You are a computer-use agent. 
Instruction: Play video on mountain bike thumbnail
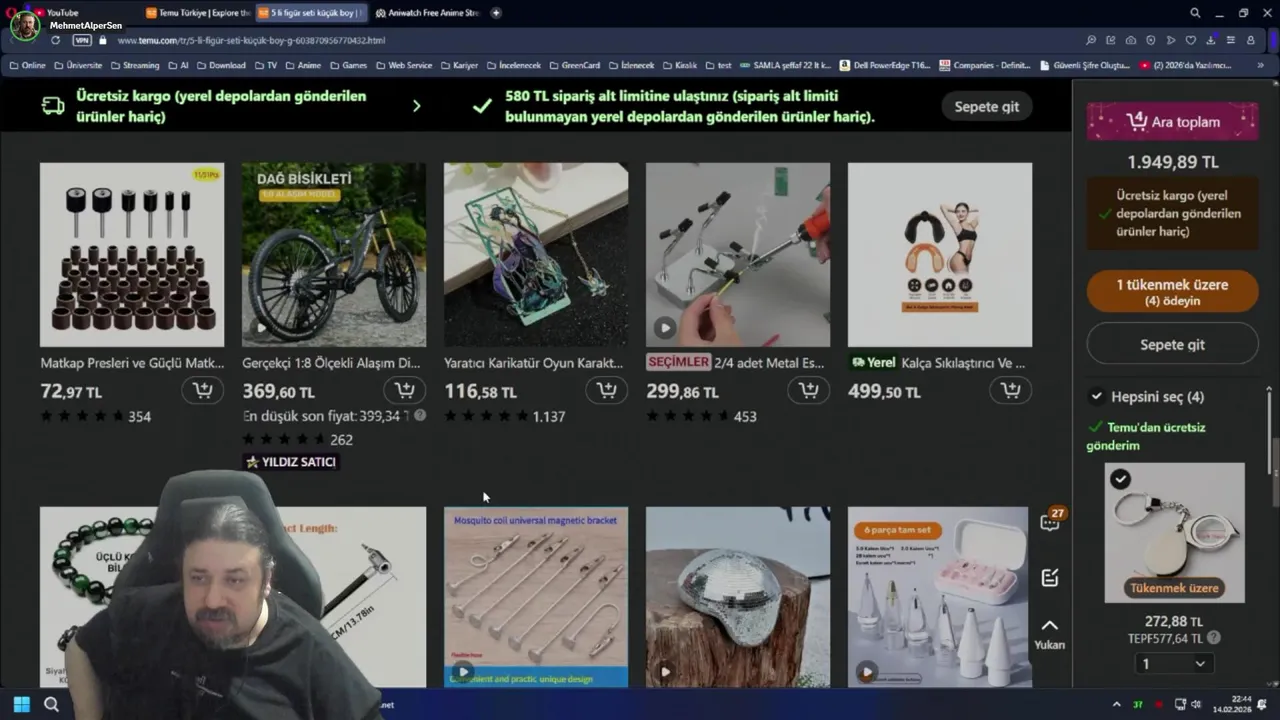261,327
